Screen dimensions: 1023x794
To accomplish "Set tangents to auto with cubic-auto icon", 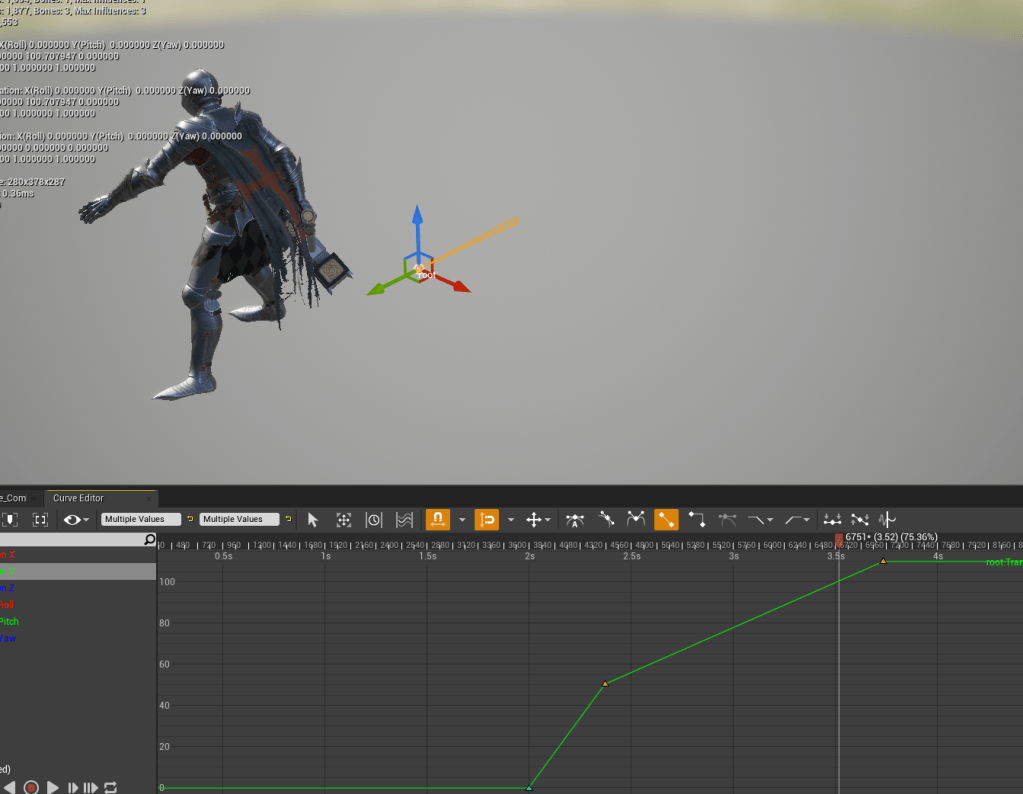I will pos(575,520).
